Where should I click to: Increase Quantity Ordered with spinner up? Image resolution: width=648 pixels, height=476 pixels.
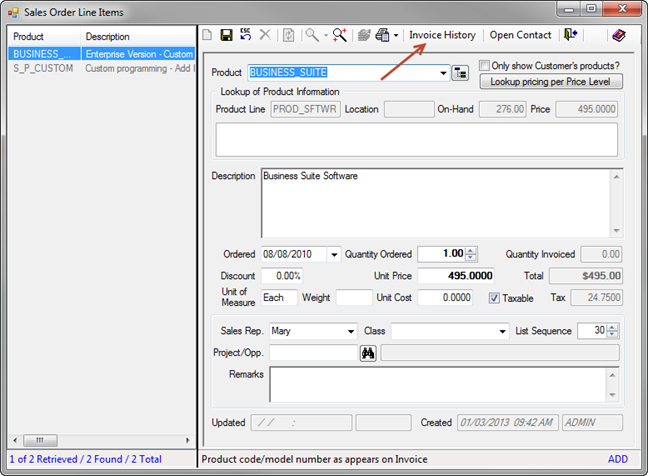471,251
